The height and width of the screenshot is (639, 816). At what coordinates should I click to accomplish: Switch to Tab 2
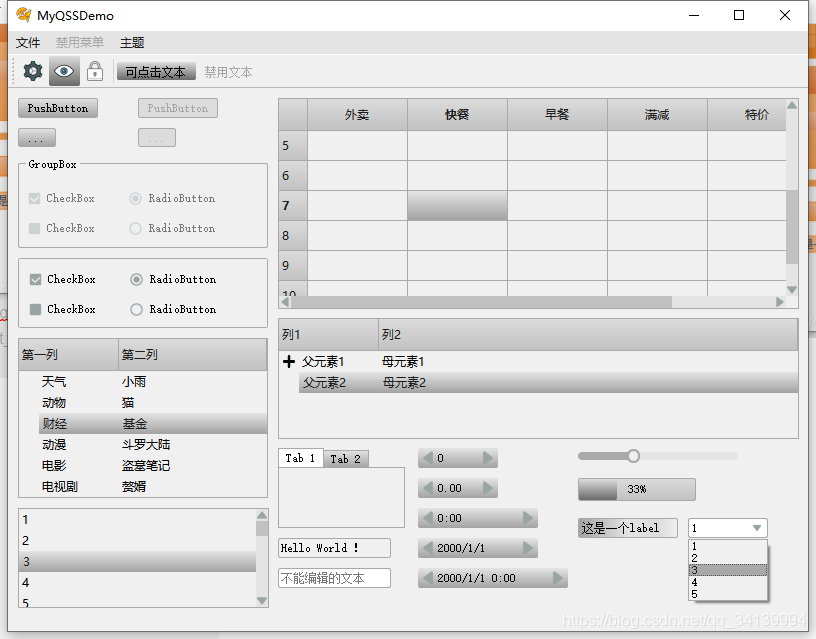pos(346,459)
